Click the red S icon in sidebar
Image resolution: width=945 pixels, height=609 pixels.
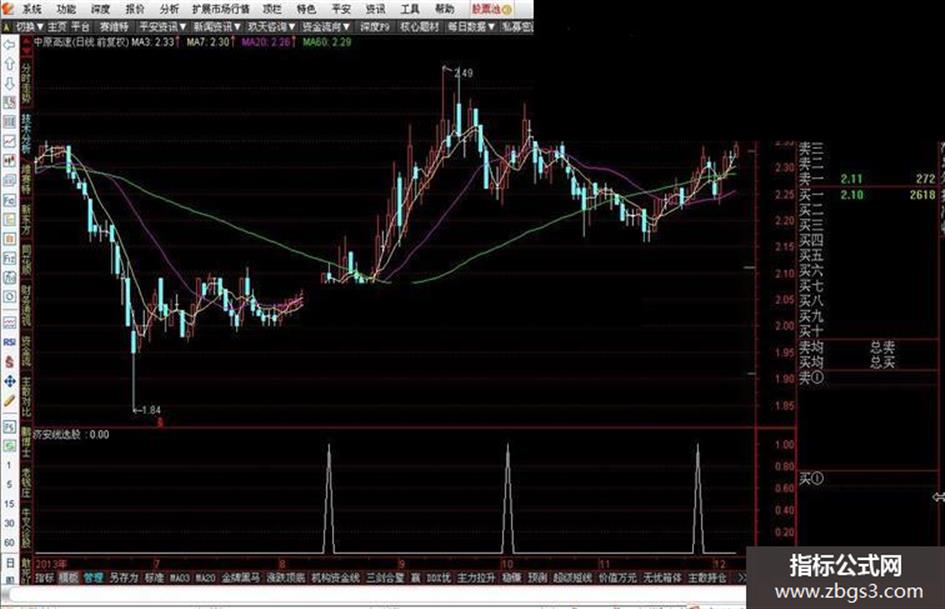(9, 362)
